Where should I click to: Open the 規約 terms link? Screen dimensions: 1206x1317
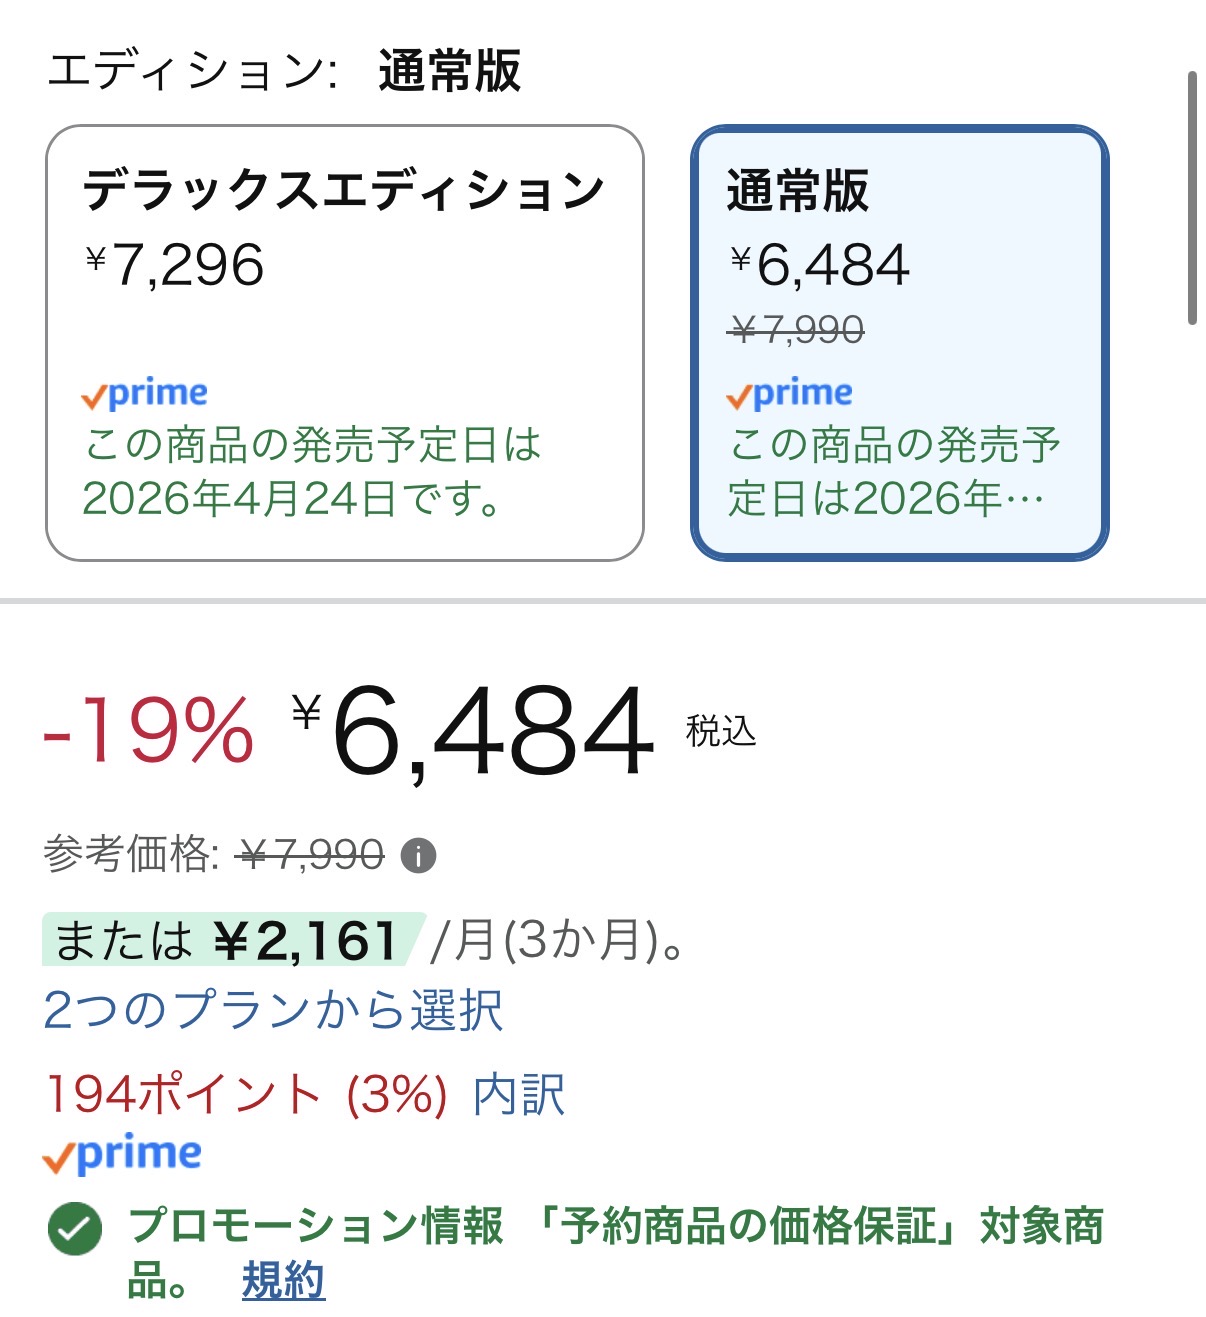coord(283,1280)
